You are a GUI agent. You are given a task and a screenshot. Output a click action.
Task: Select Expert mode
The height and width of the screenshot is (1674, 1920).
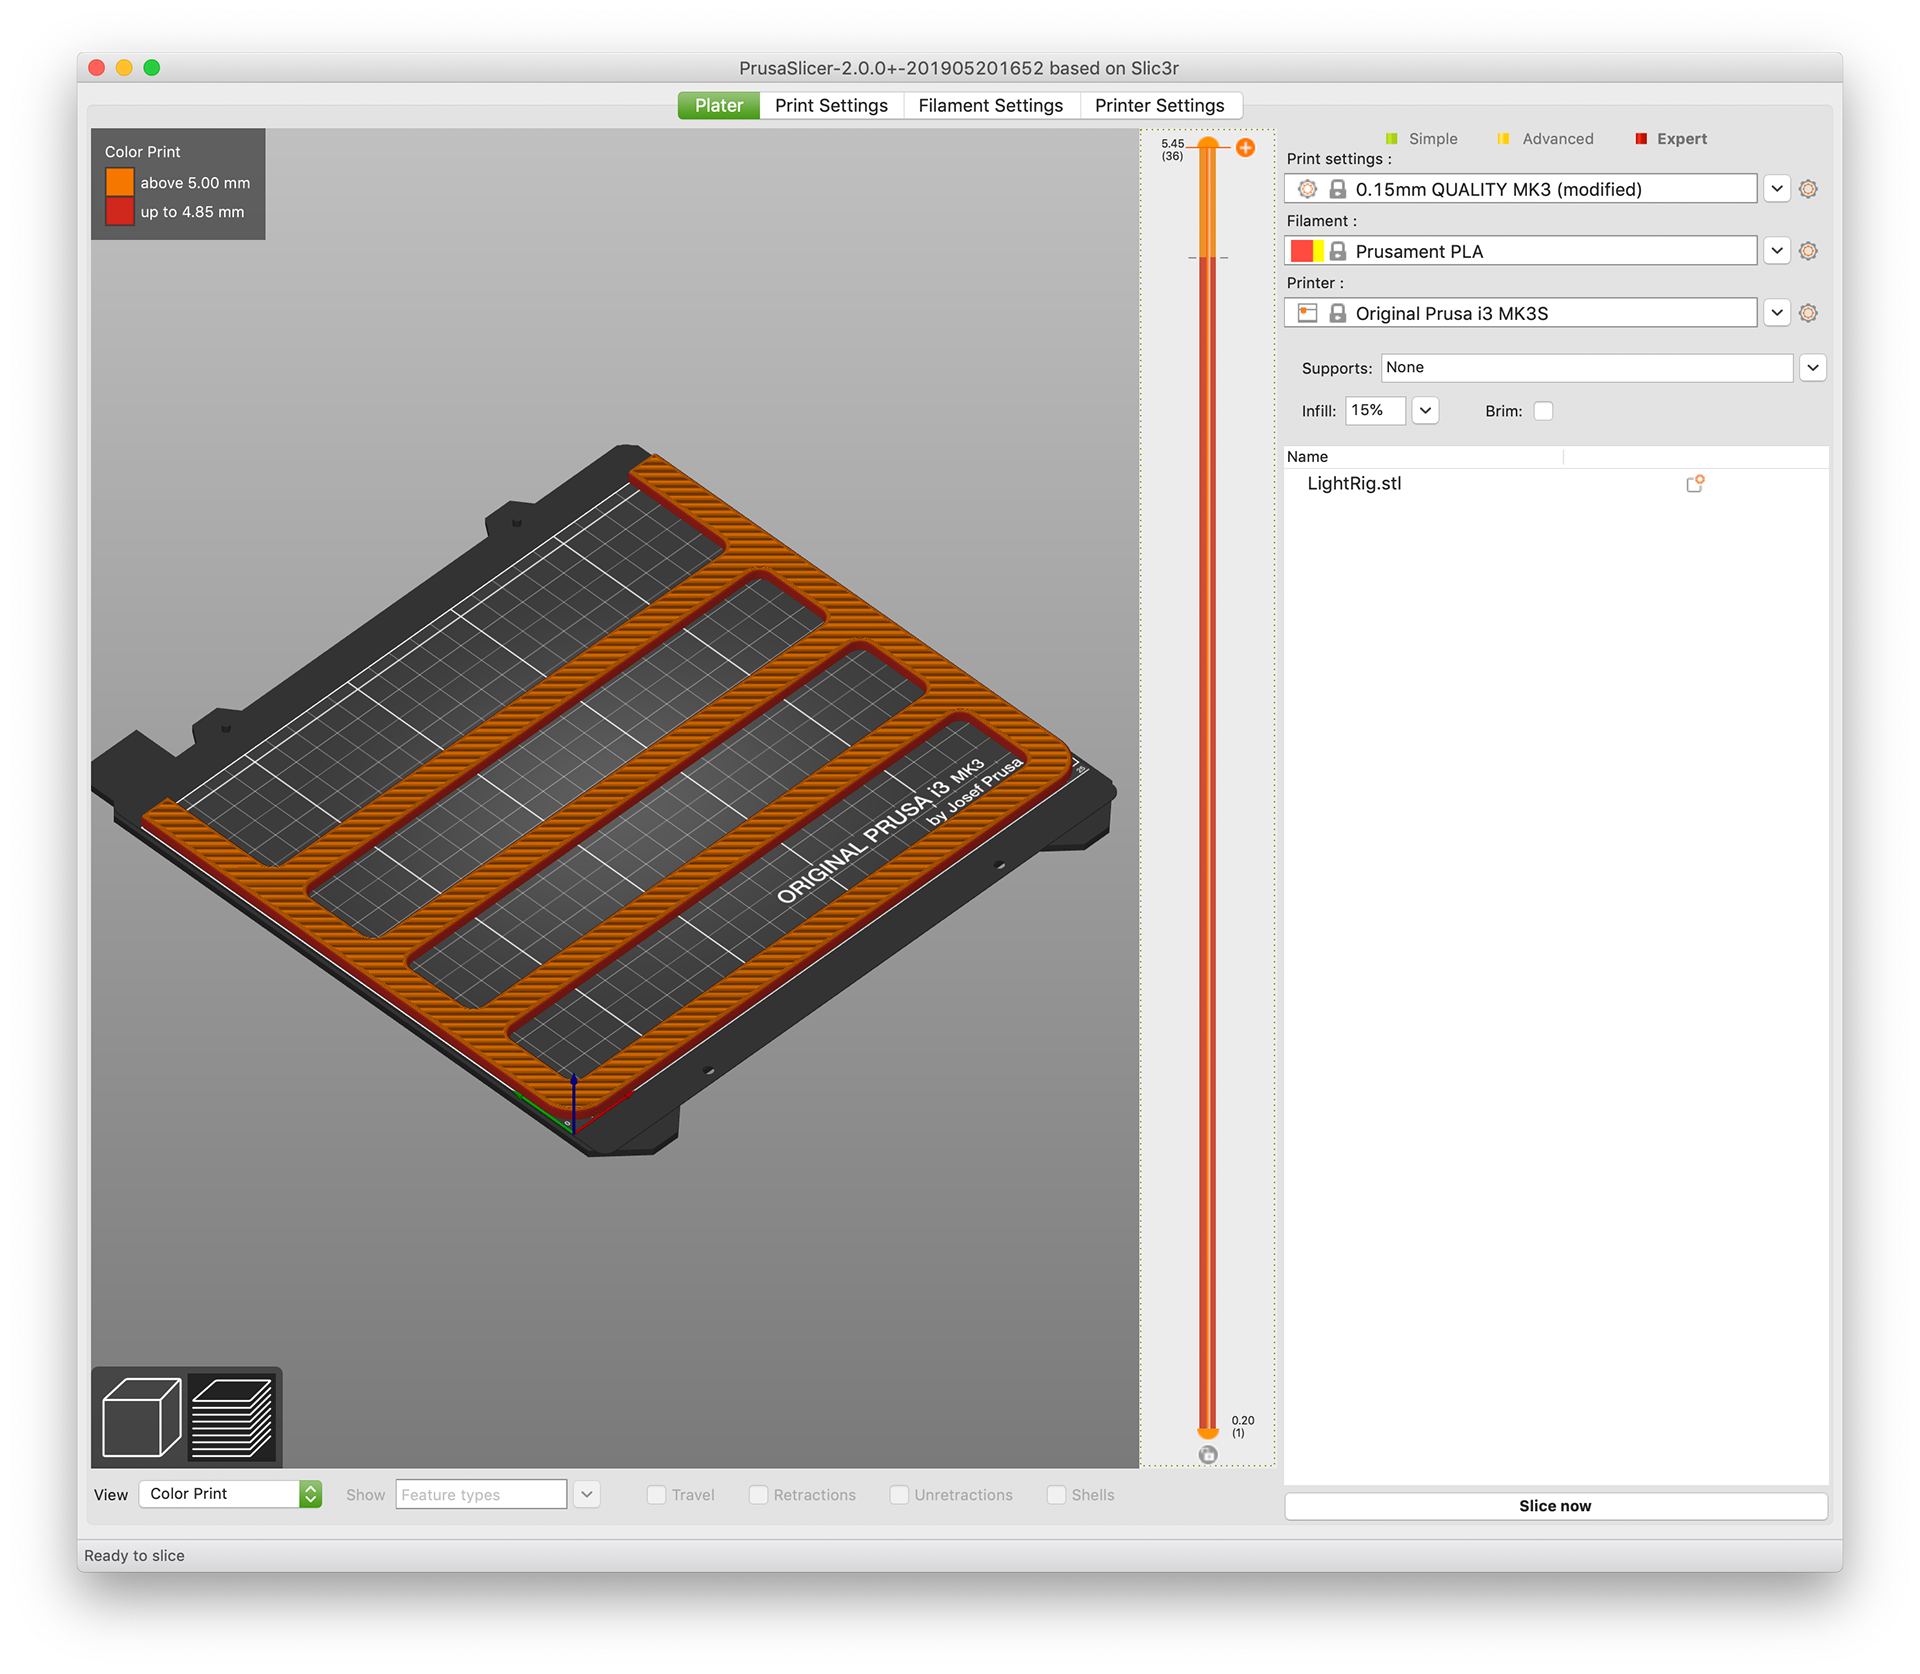(x=1670, y=139)
